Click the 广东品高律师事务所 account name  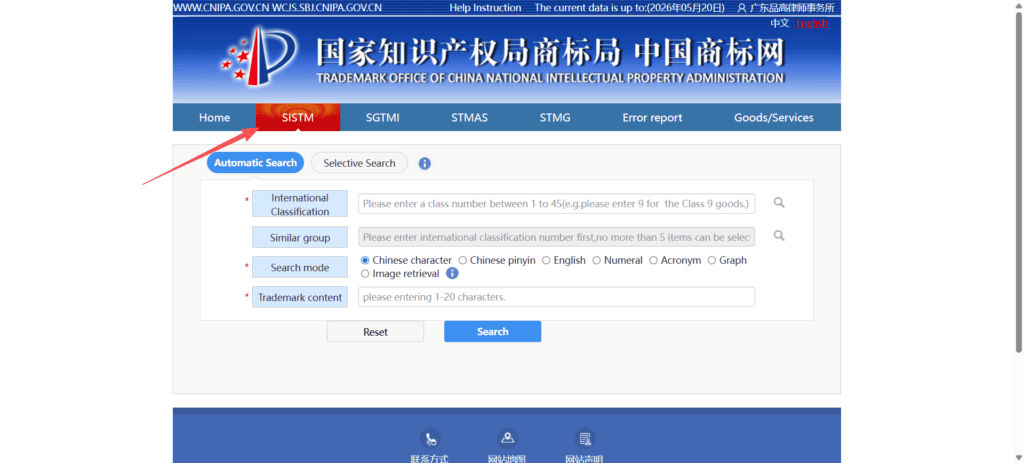(792, 8)
